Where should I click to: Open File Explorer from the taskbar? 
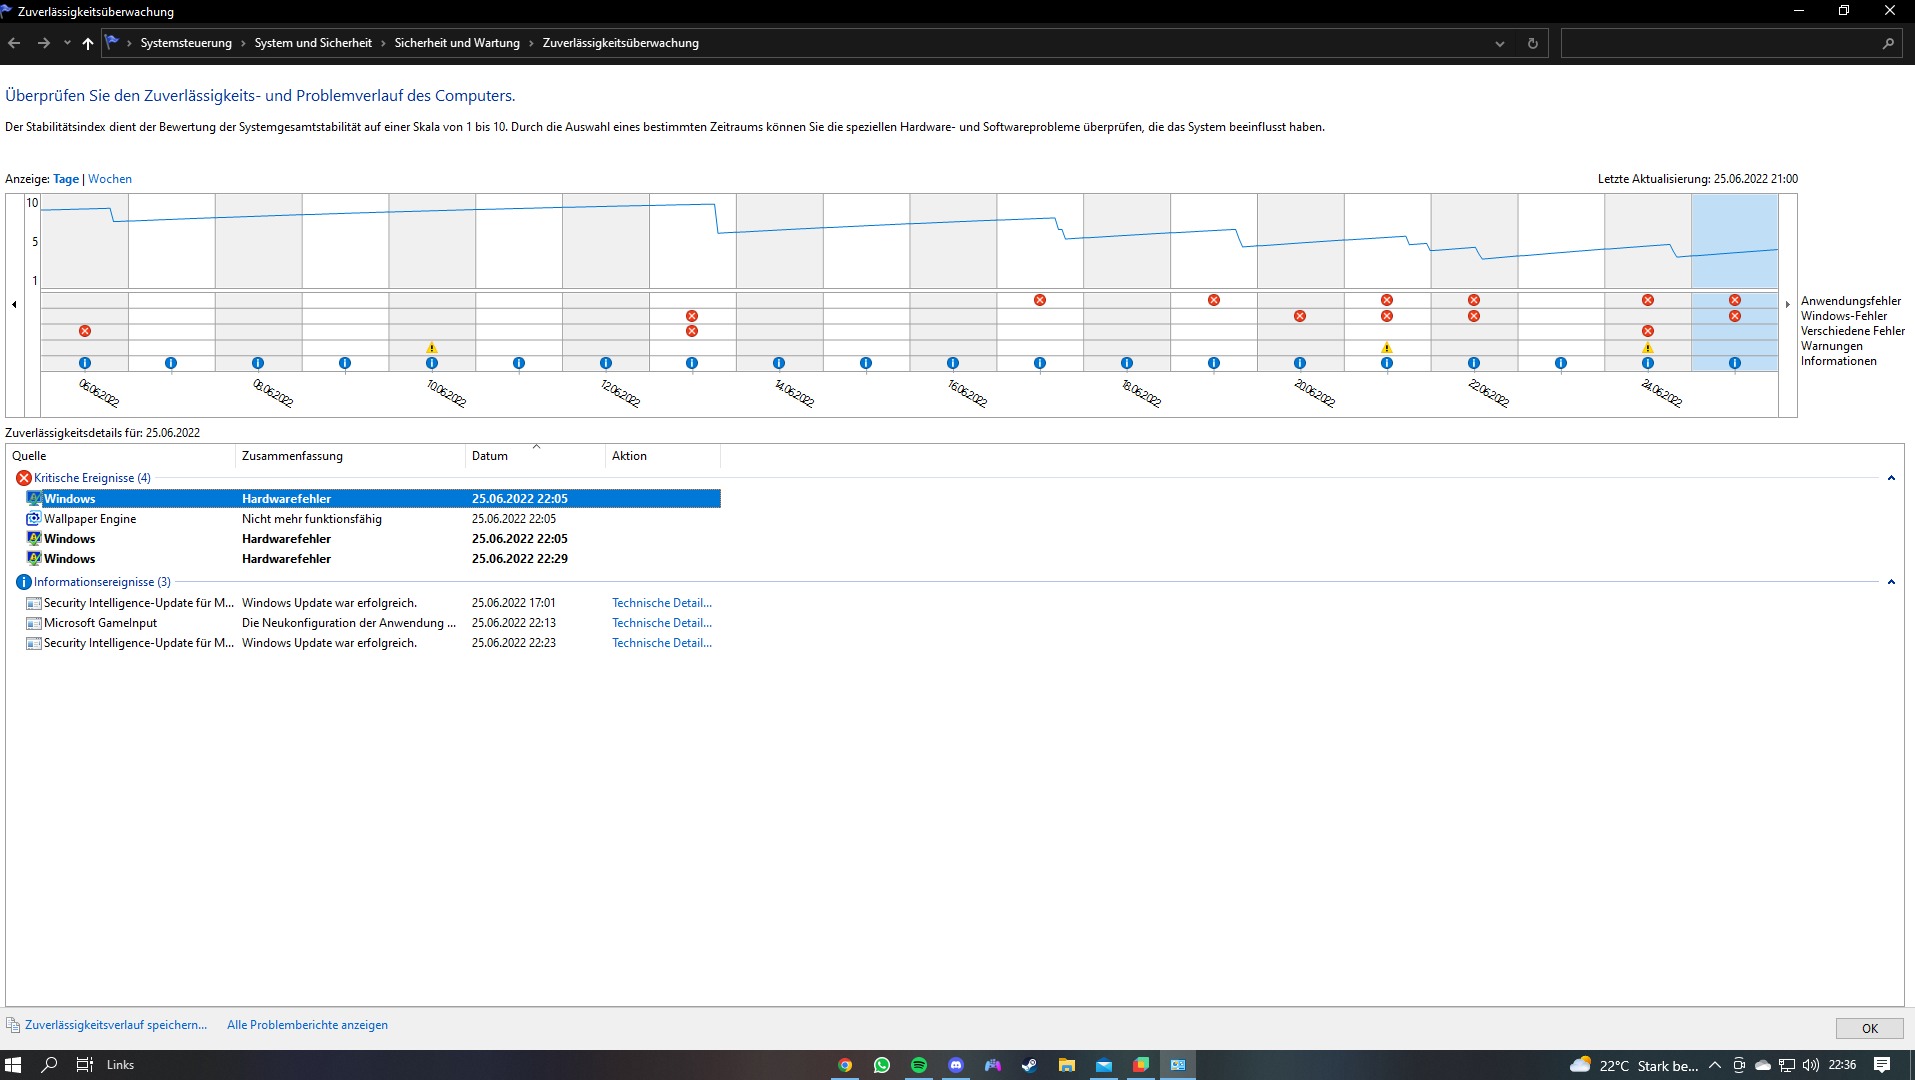point(1067,1065)
